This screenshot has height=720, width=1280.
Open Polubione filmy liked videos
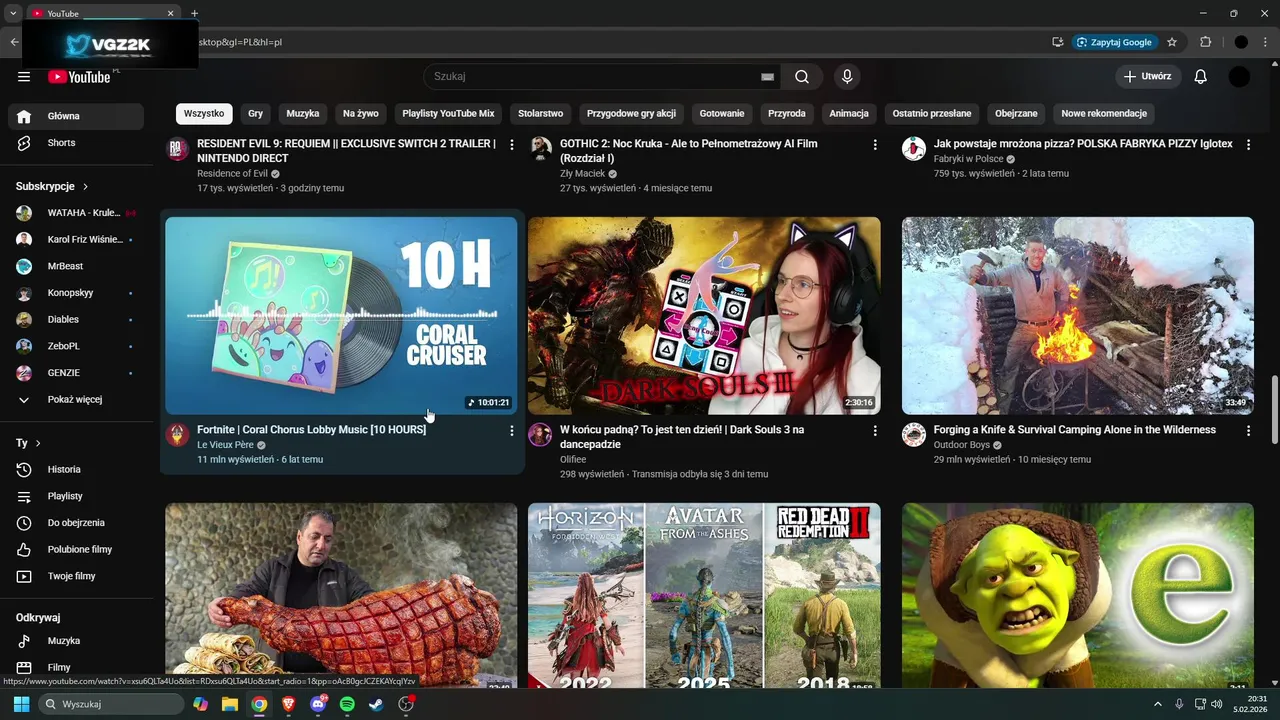pos(76,549)
